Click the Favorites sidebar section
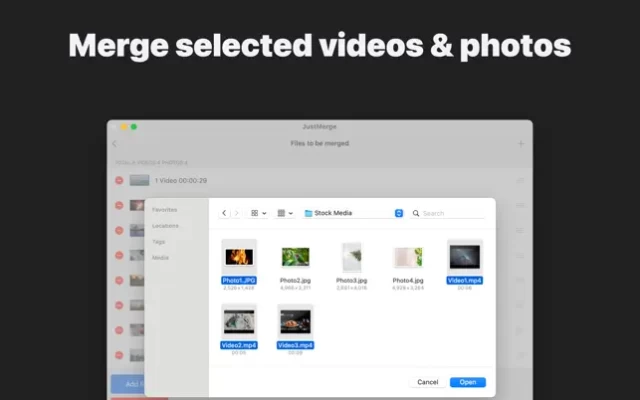640x400 pixels. tap(164, 210)
